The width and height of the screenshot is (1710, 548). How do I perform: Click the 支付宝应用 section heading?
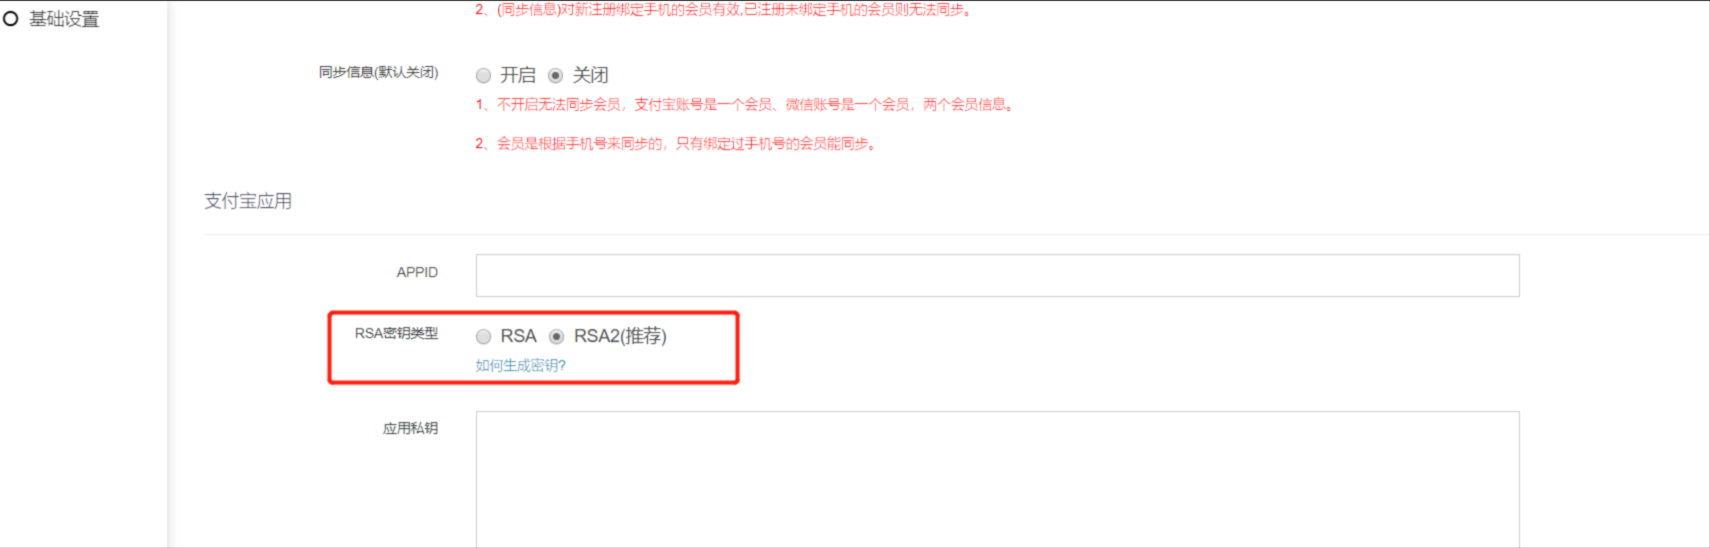pyautogui.click(x=248, y=201)
